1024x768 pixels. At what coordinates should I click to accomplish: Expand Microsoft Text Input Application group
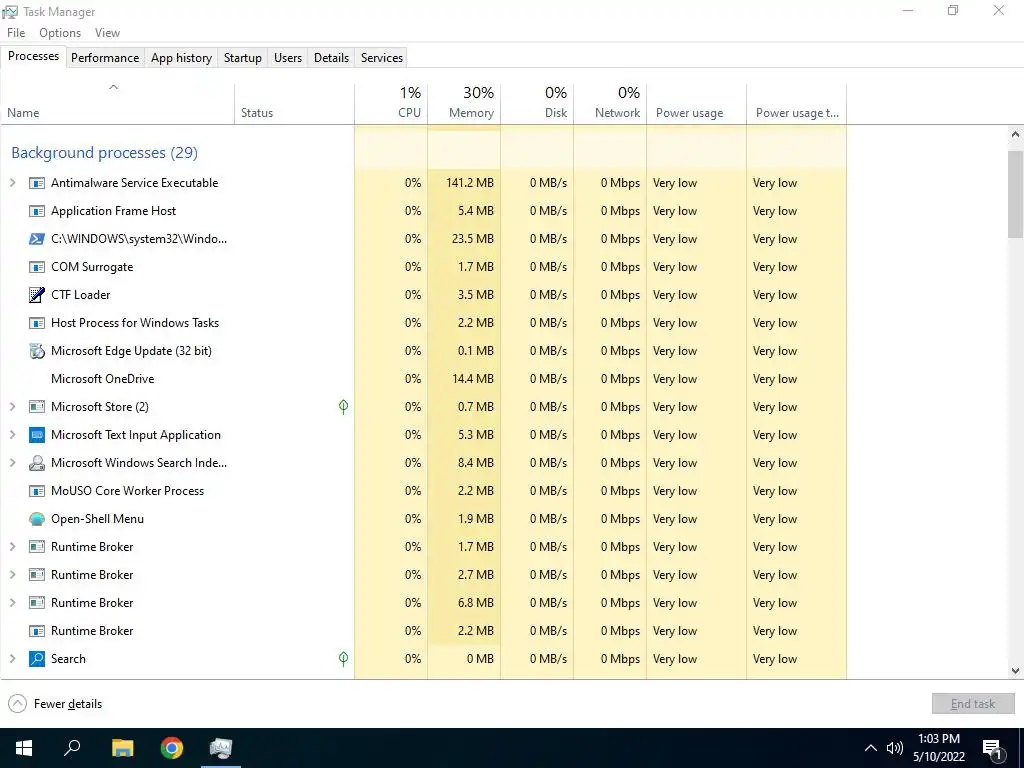click(12, 435)
